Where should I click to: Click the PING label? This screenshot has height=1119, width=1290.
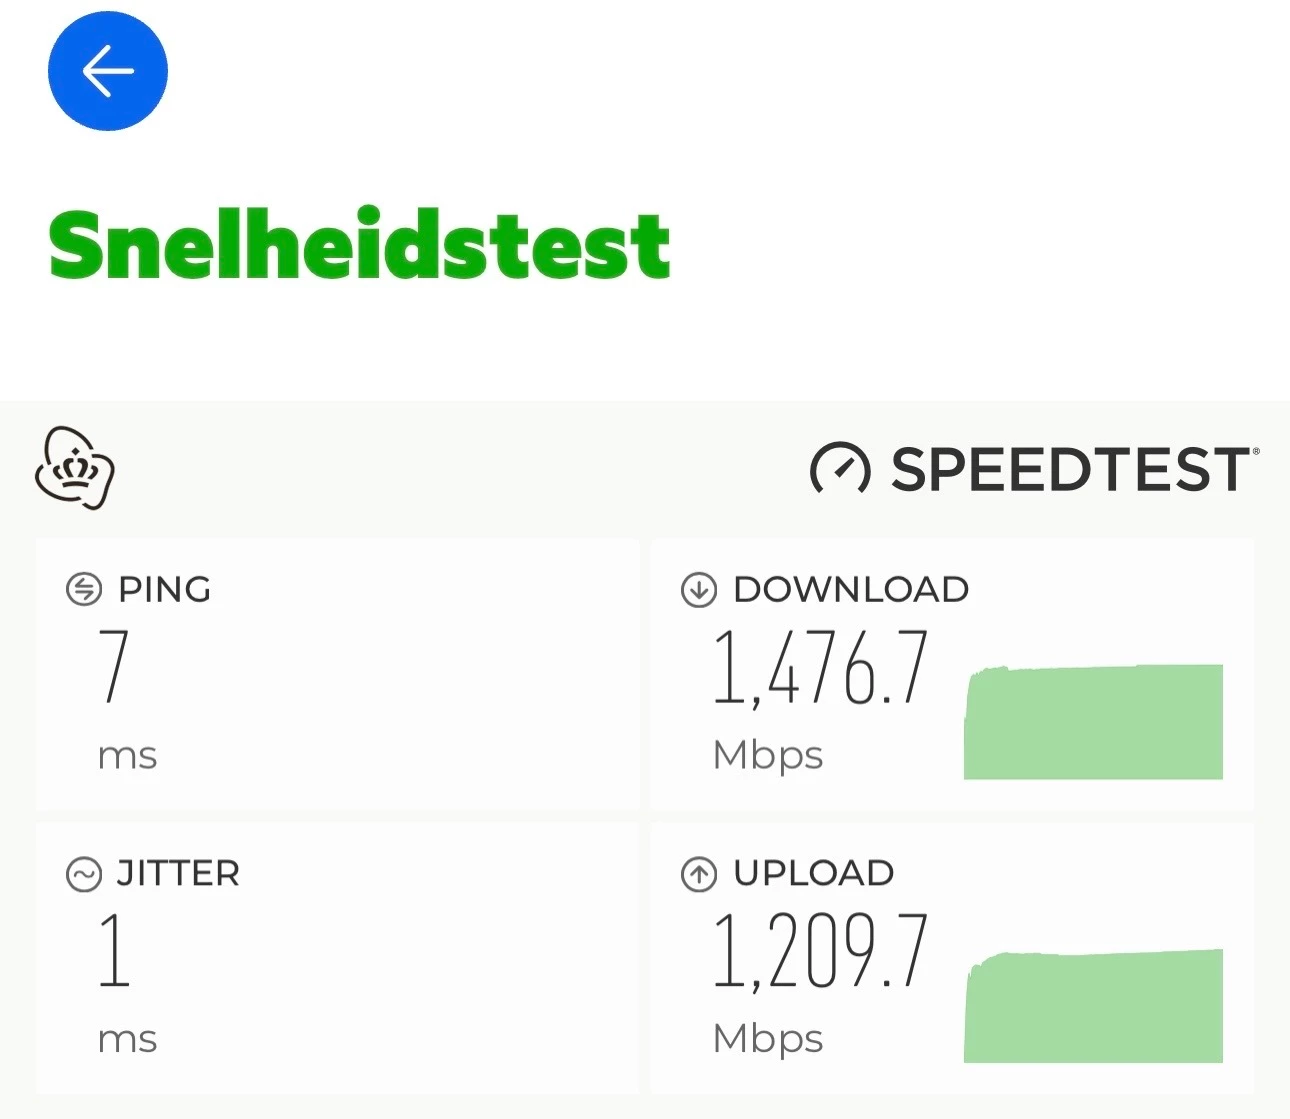point(165,590)
